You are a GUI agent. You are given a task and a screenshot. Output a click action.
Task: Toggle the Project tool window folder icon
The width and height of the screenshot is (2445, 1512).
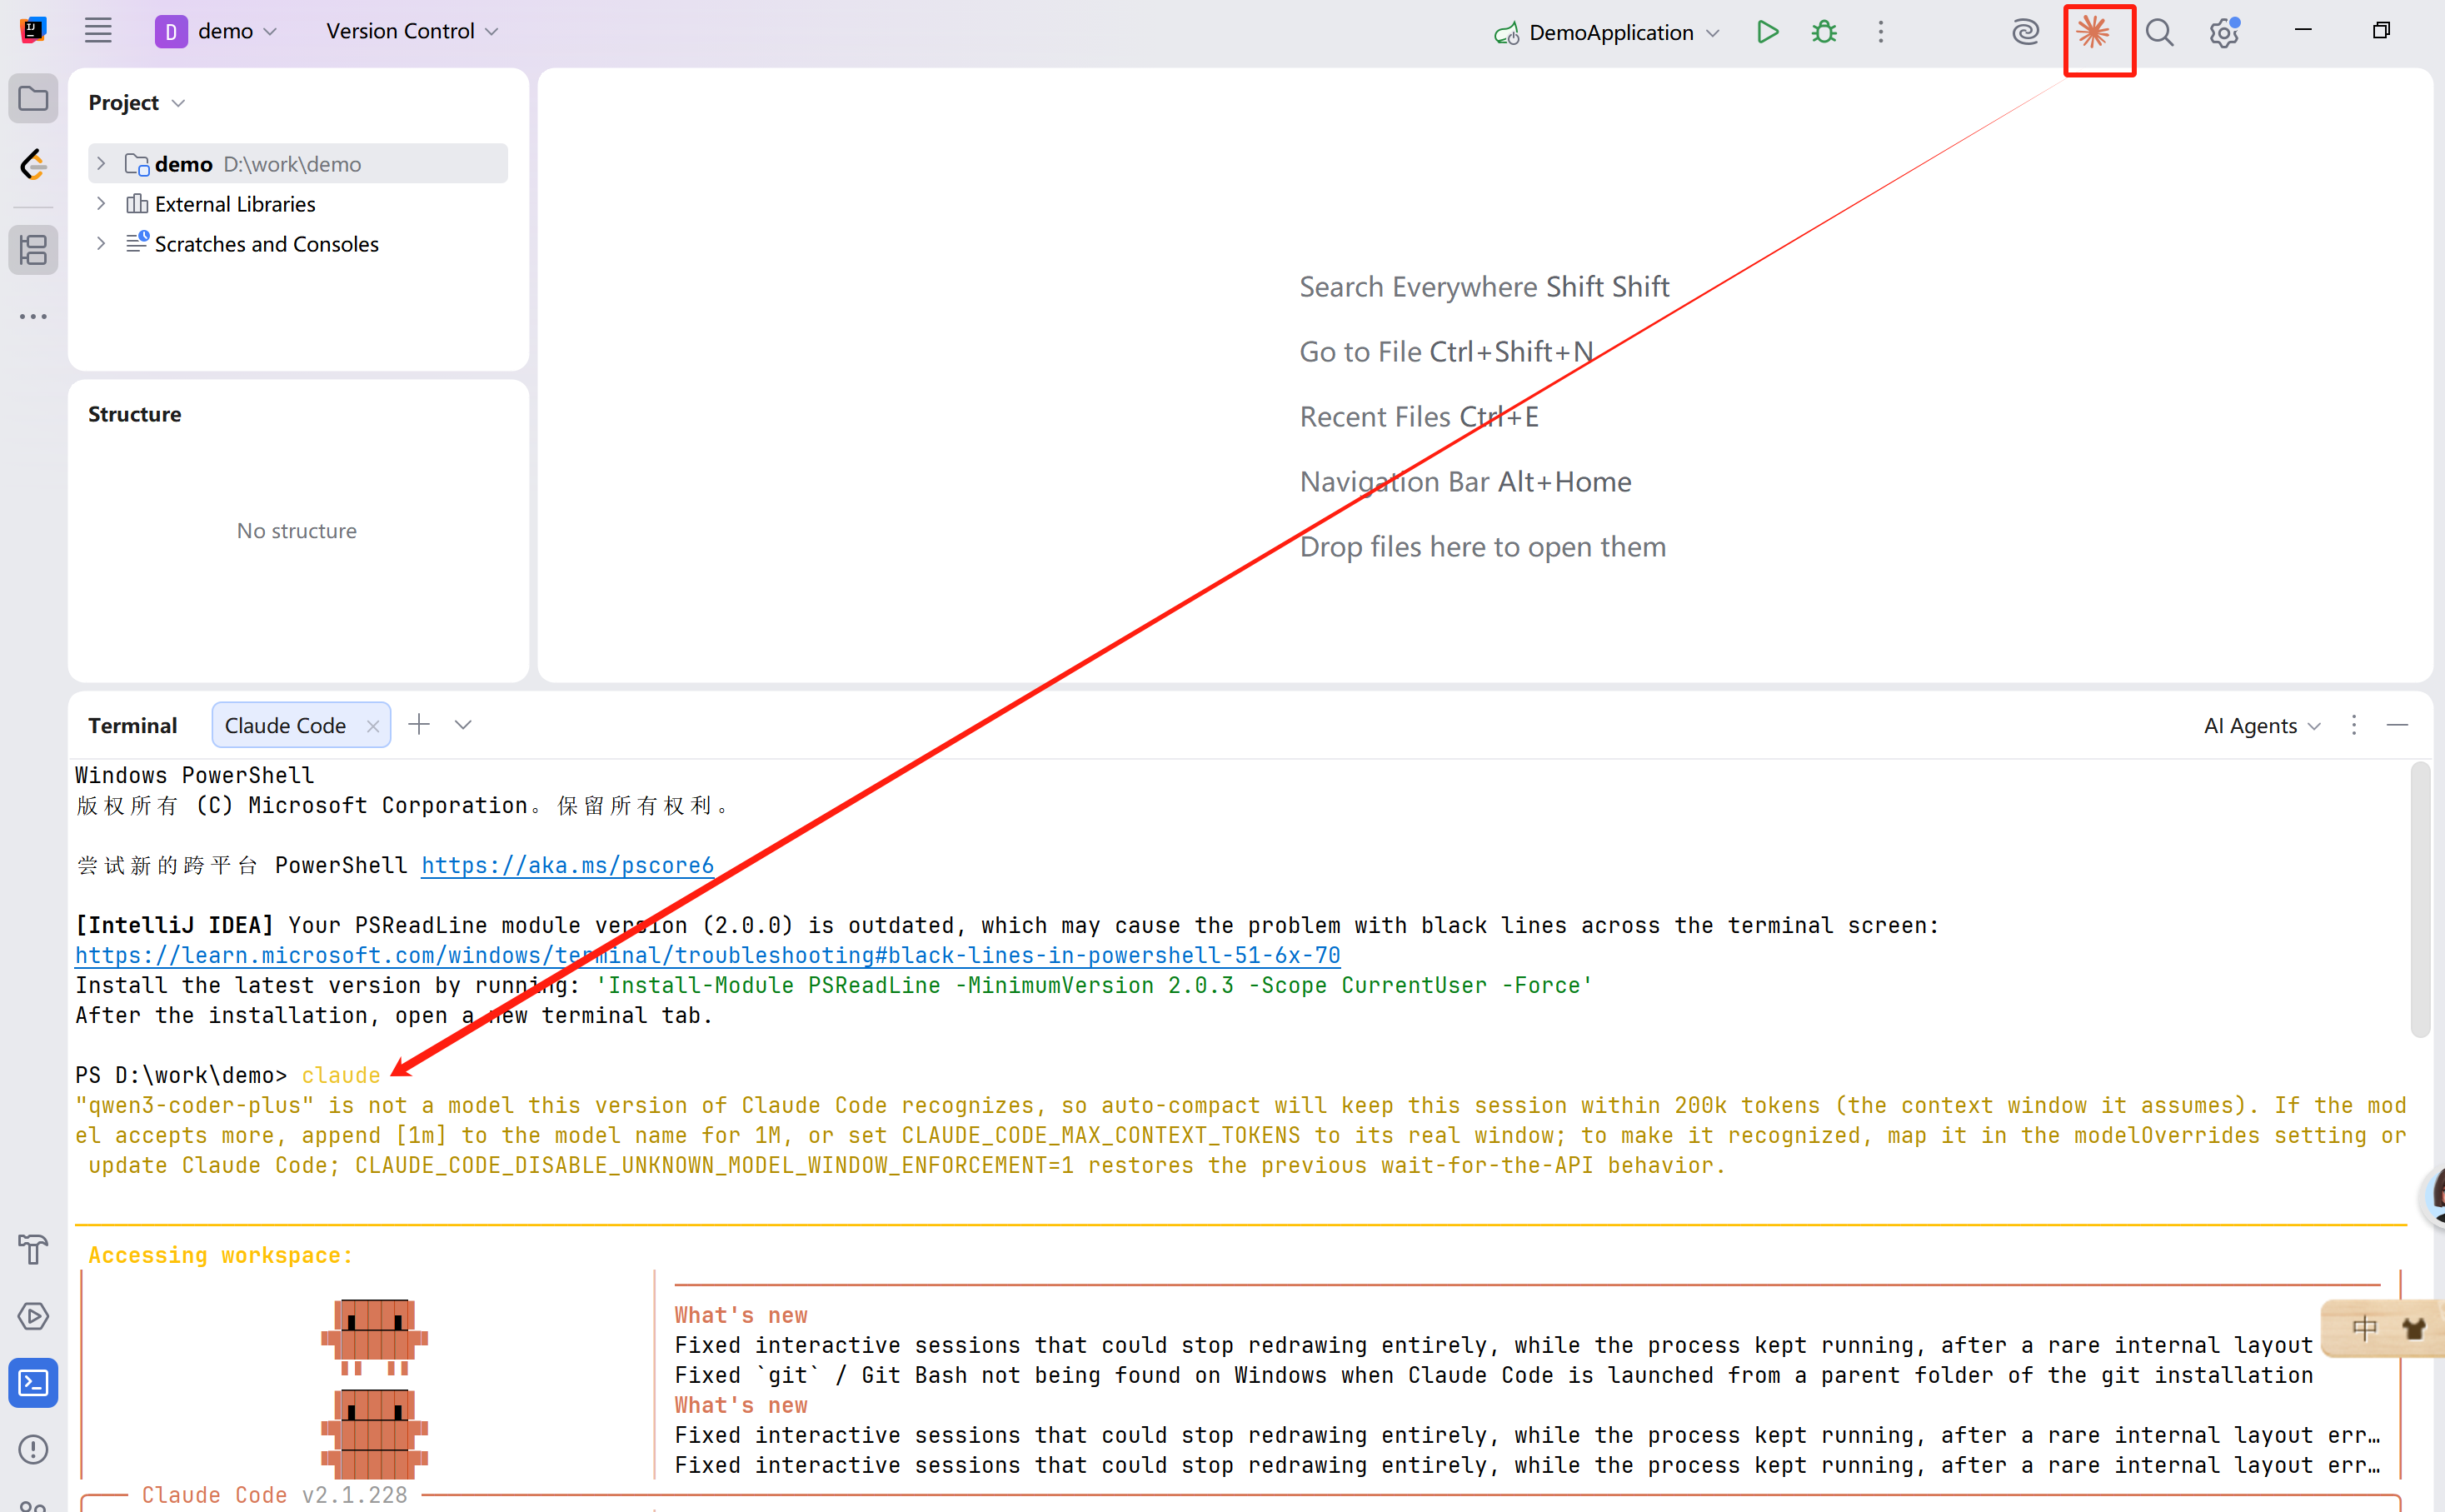33,99
